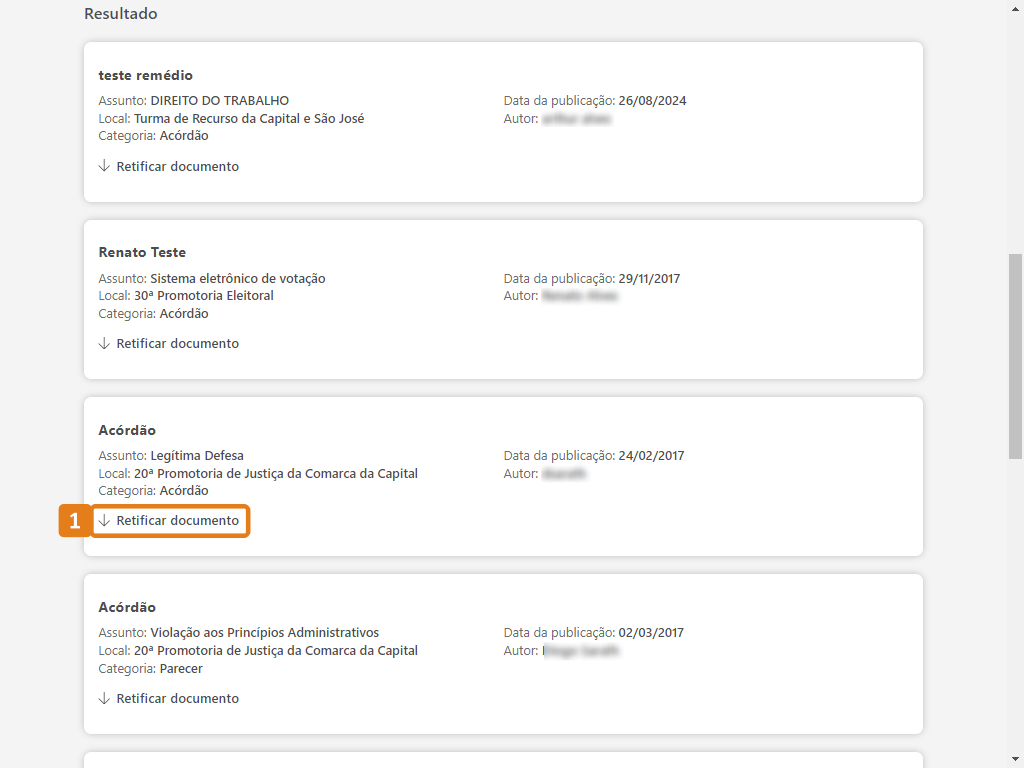Click the scrollbar down arrow button
This screenshot has width=1024, height=768.
coord(1015,759)
